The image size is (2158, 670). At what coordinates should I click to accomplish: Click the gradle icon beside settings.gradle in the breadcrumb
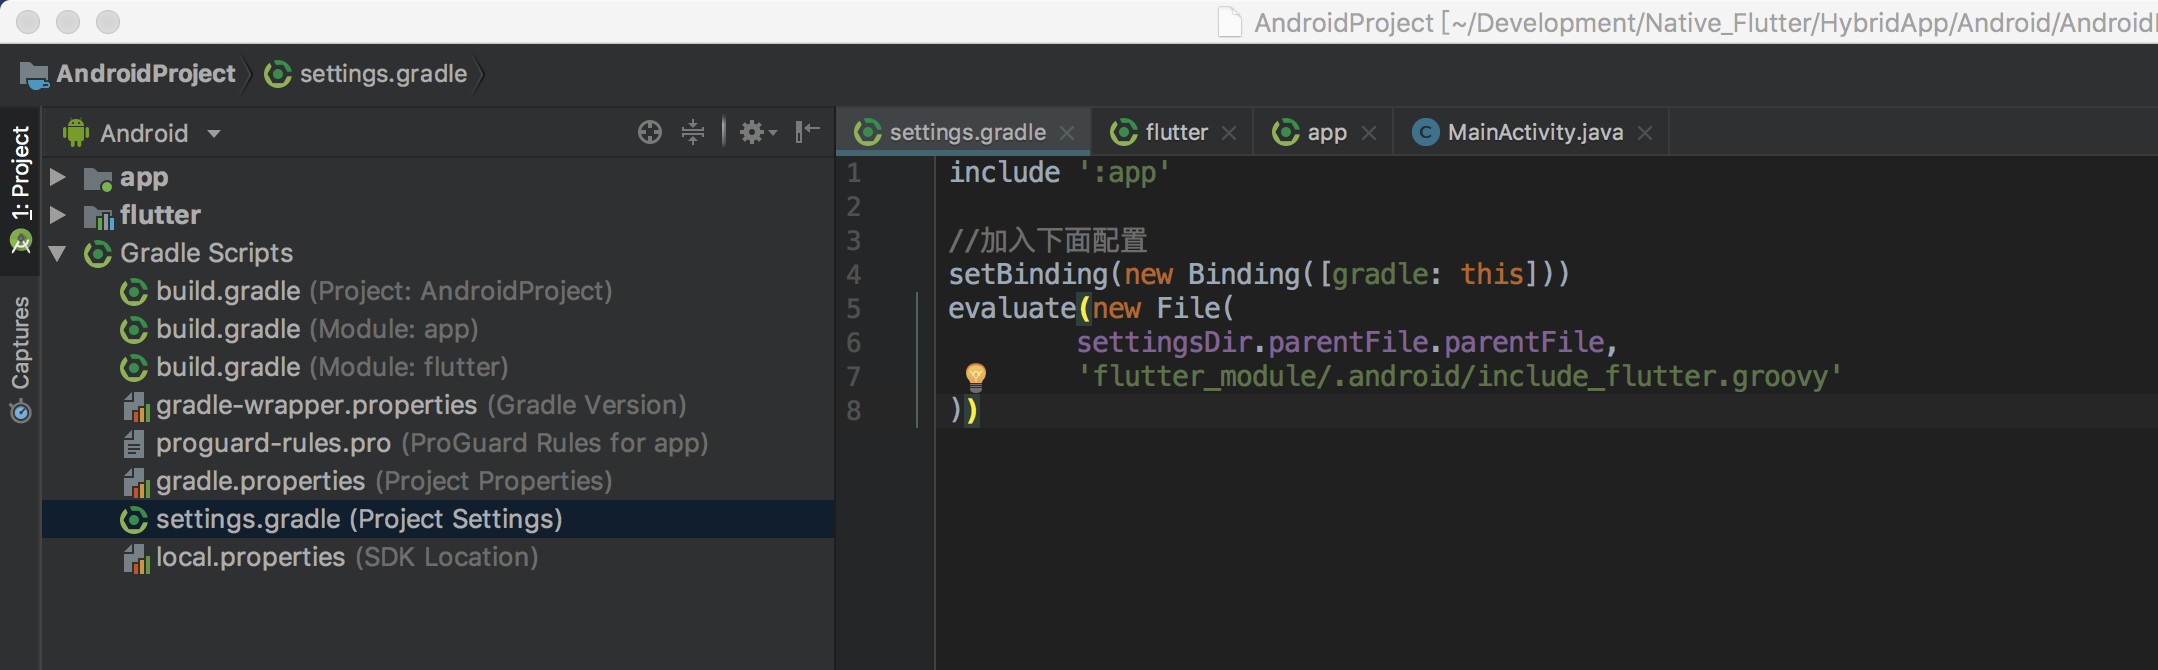[x=278, y=74]
